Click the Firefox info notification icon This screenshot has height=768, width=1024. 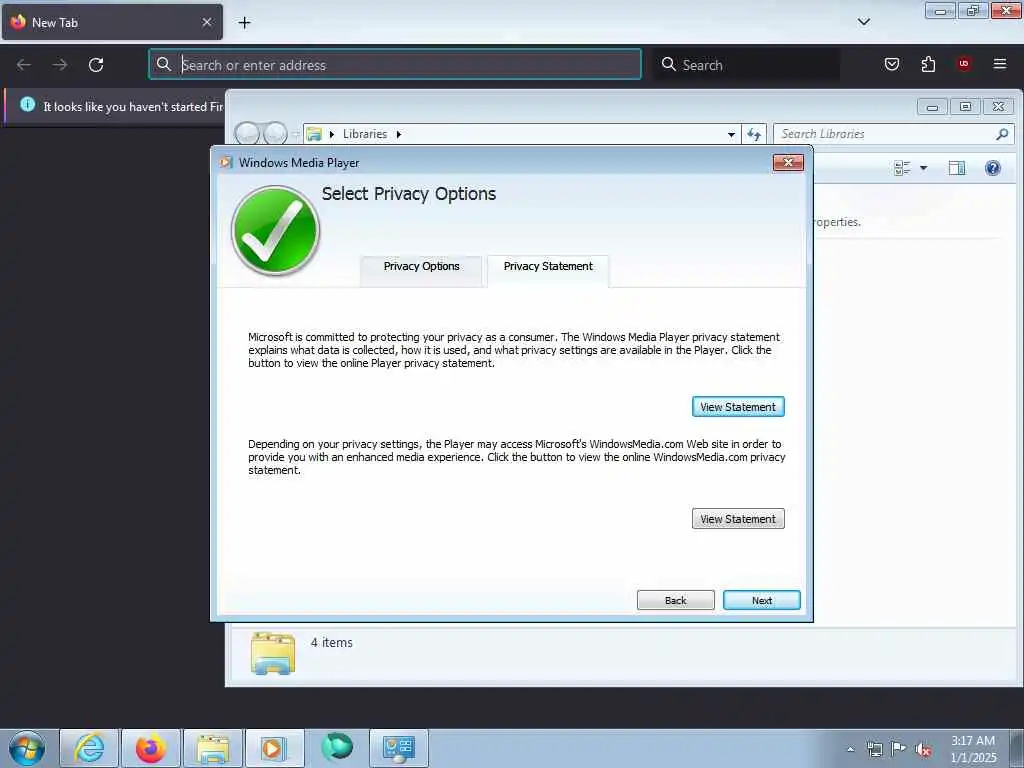point(27,104)
